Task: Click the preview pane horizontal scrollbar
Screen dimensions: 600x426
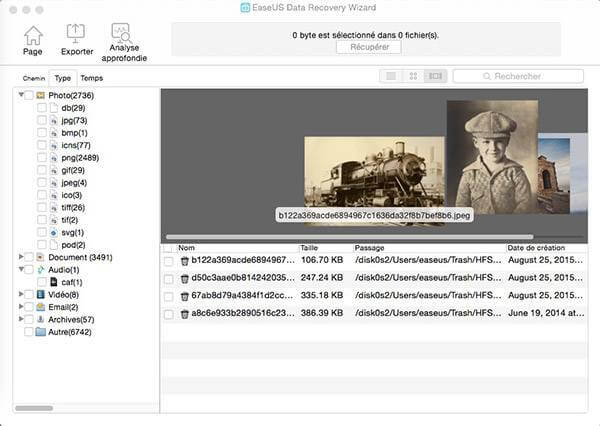Action: [x=349, y=237]
